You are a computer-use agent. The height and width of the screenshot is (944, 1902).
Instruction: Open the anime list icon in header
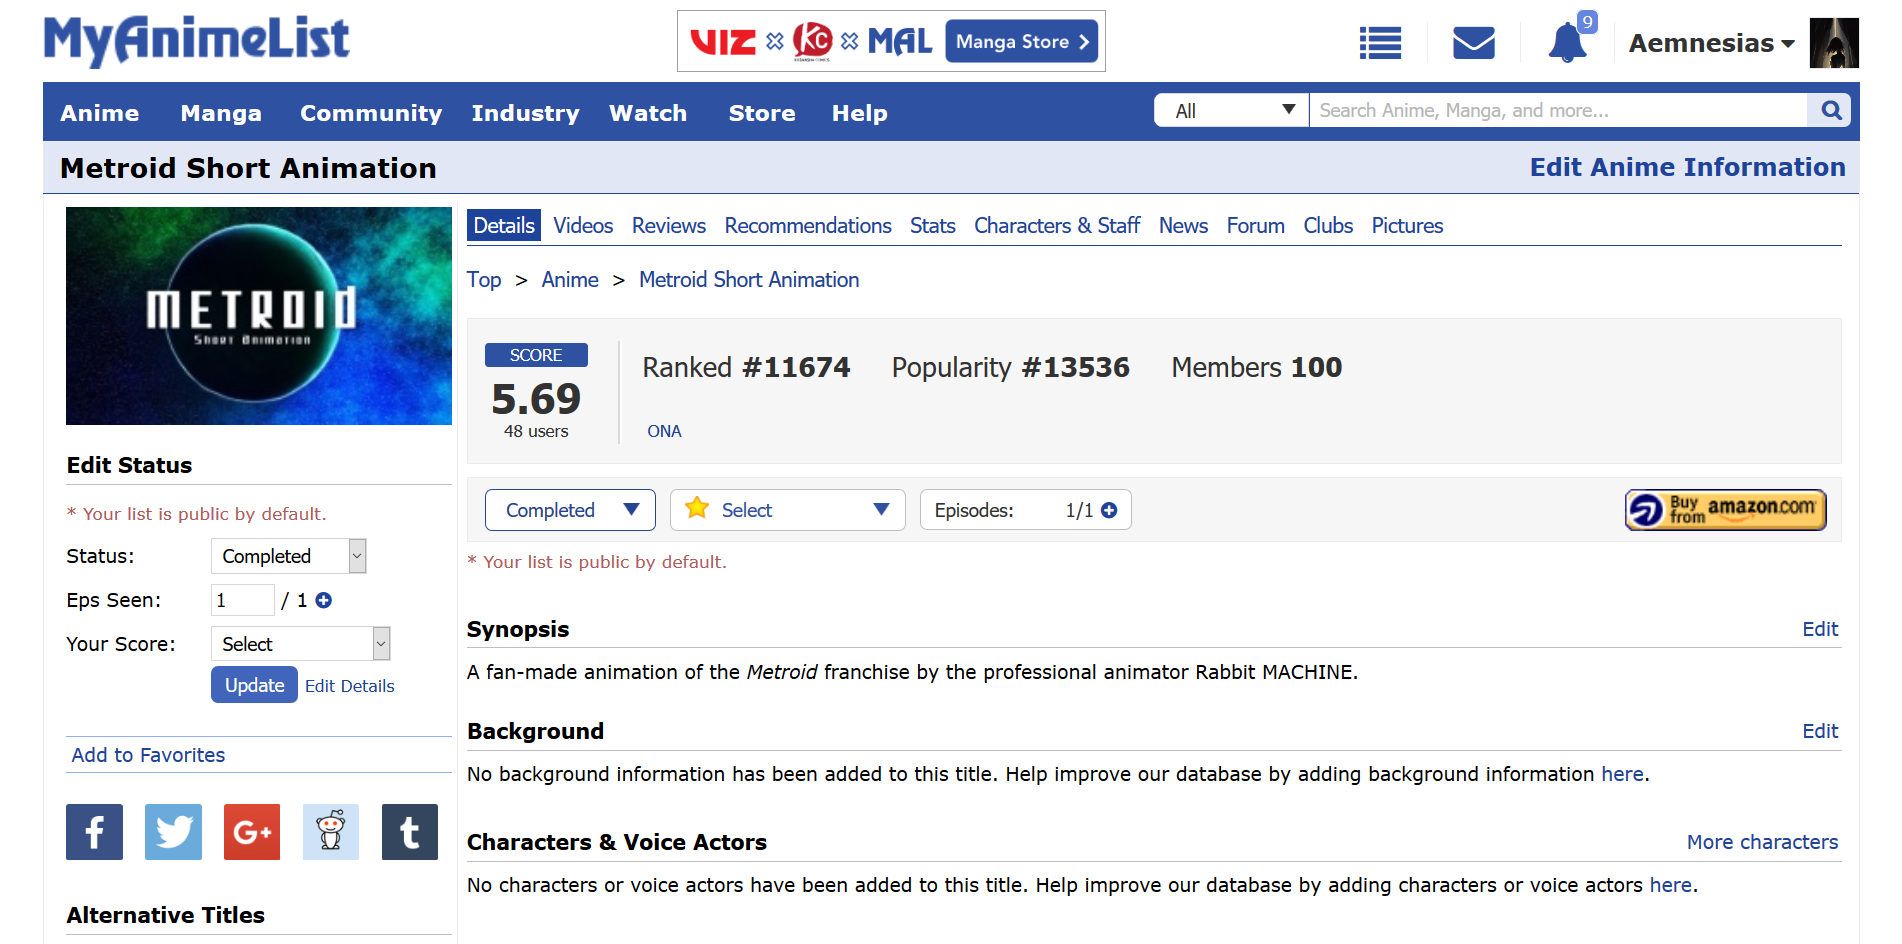coord(1380,43)
